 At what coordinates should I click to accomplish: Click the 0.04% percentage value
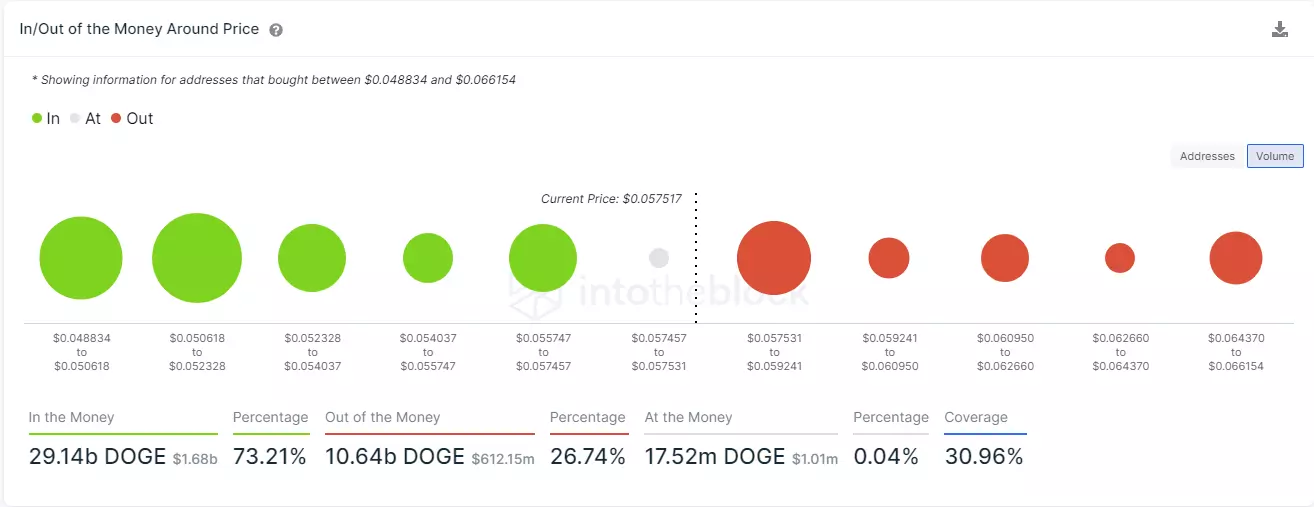886,457
